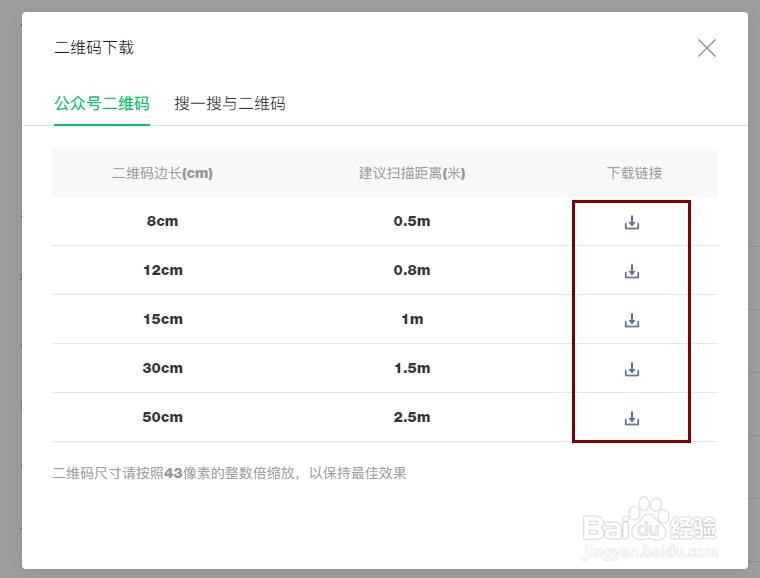Download the 8cm QR code
Screen dimensions: 760x578
[632, 222]
